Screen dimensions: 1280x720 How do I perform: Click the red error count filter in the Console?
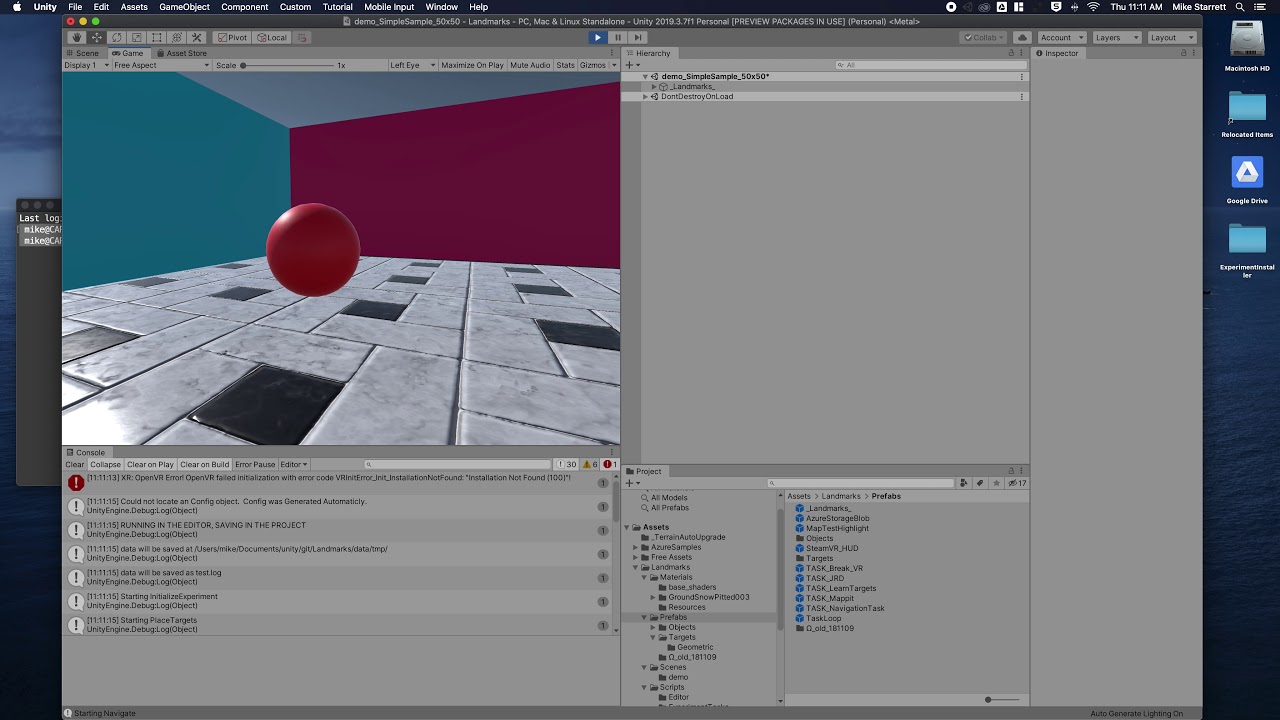point(610,464)
